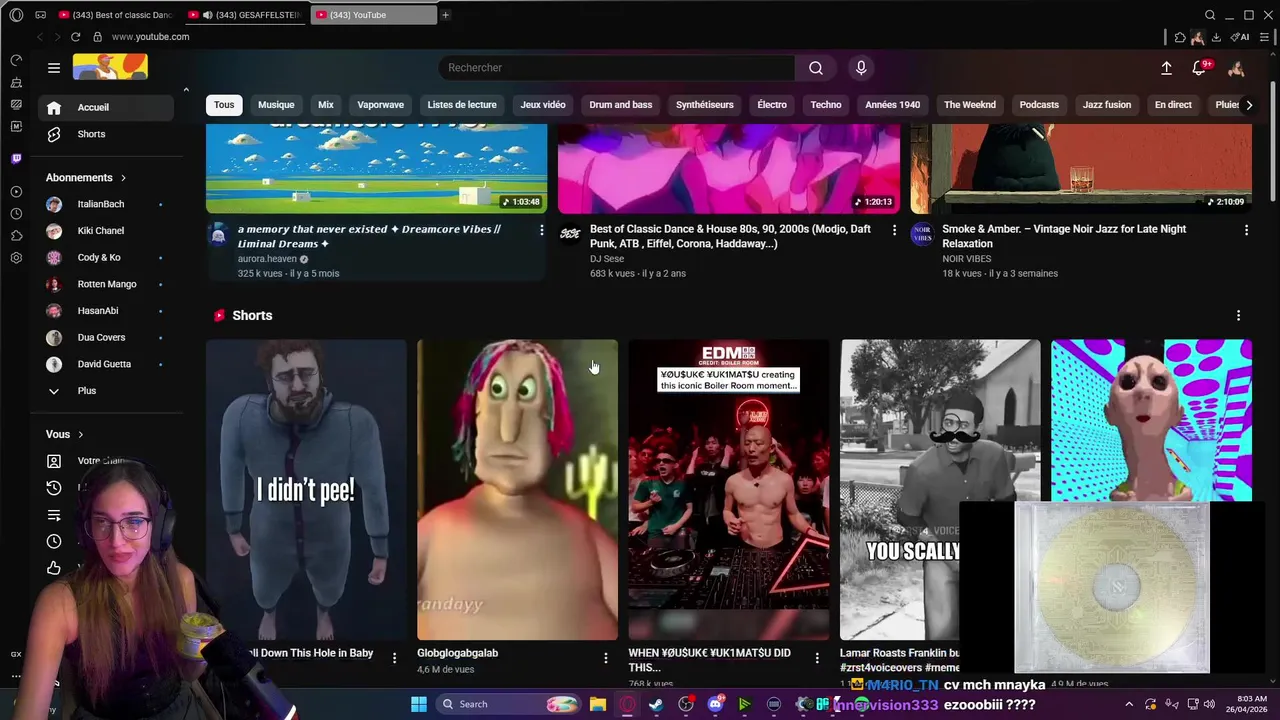Open the NOIR VIBES channel link
This screenshot has width=1280, height=720.
pos(966,259)
